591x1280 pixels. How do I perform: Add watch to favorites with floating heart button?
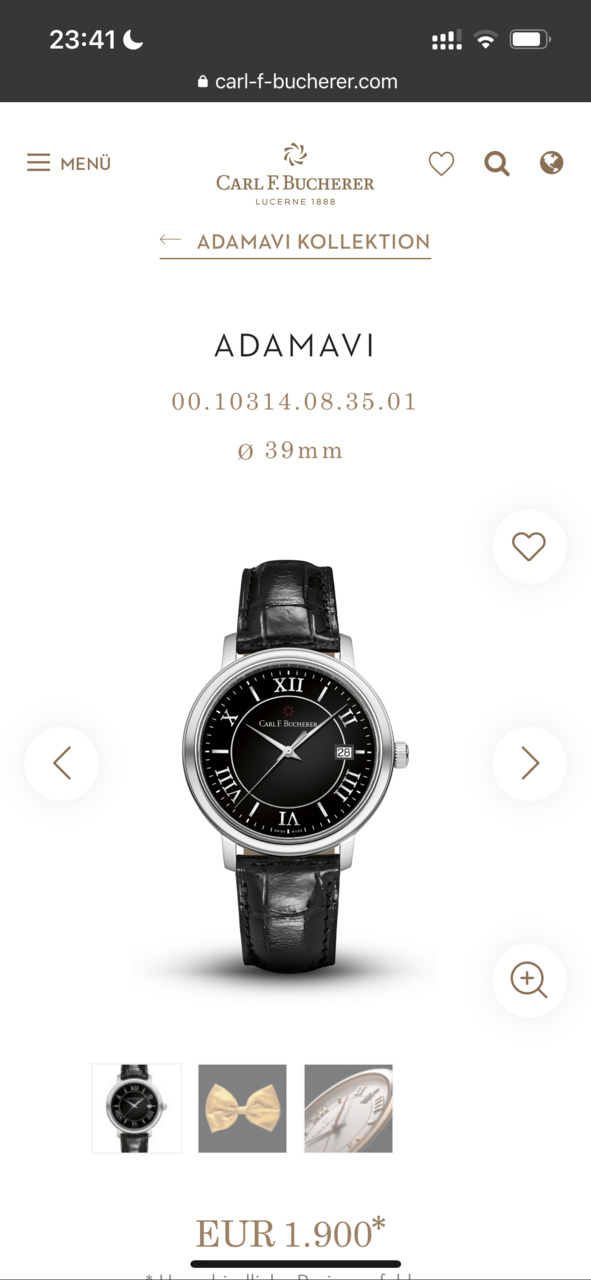tap(529, 546)
